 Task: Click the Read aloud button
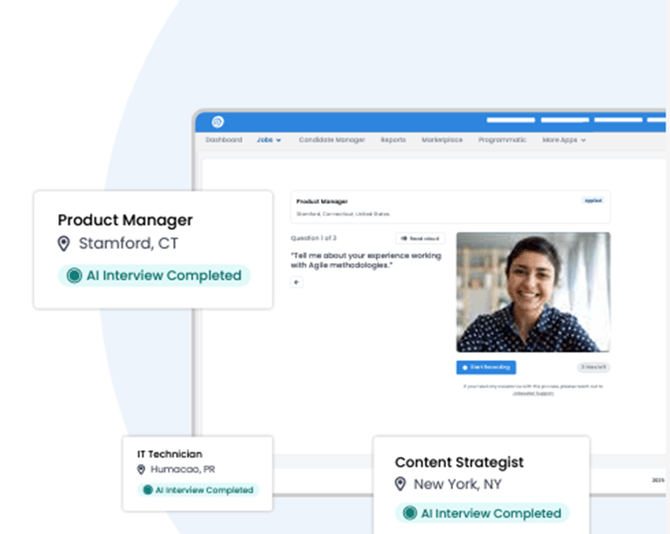pos(420,238)
